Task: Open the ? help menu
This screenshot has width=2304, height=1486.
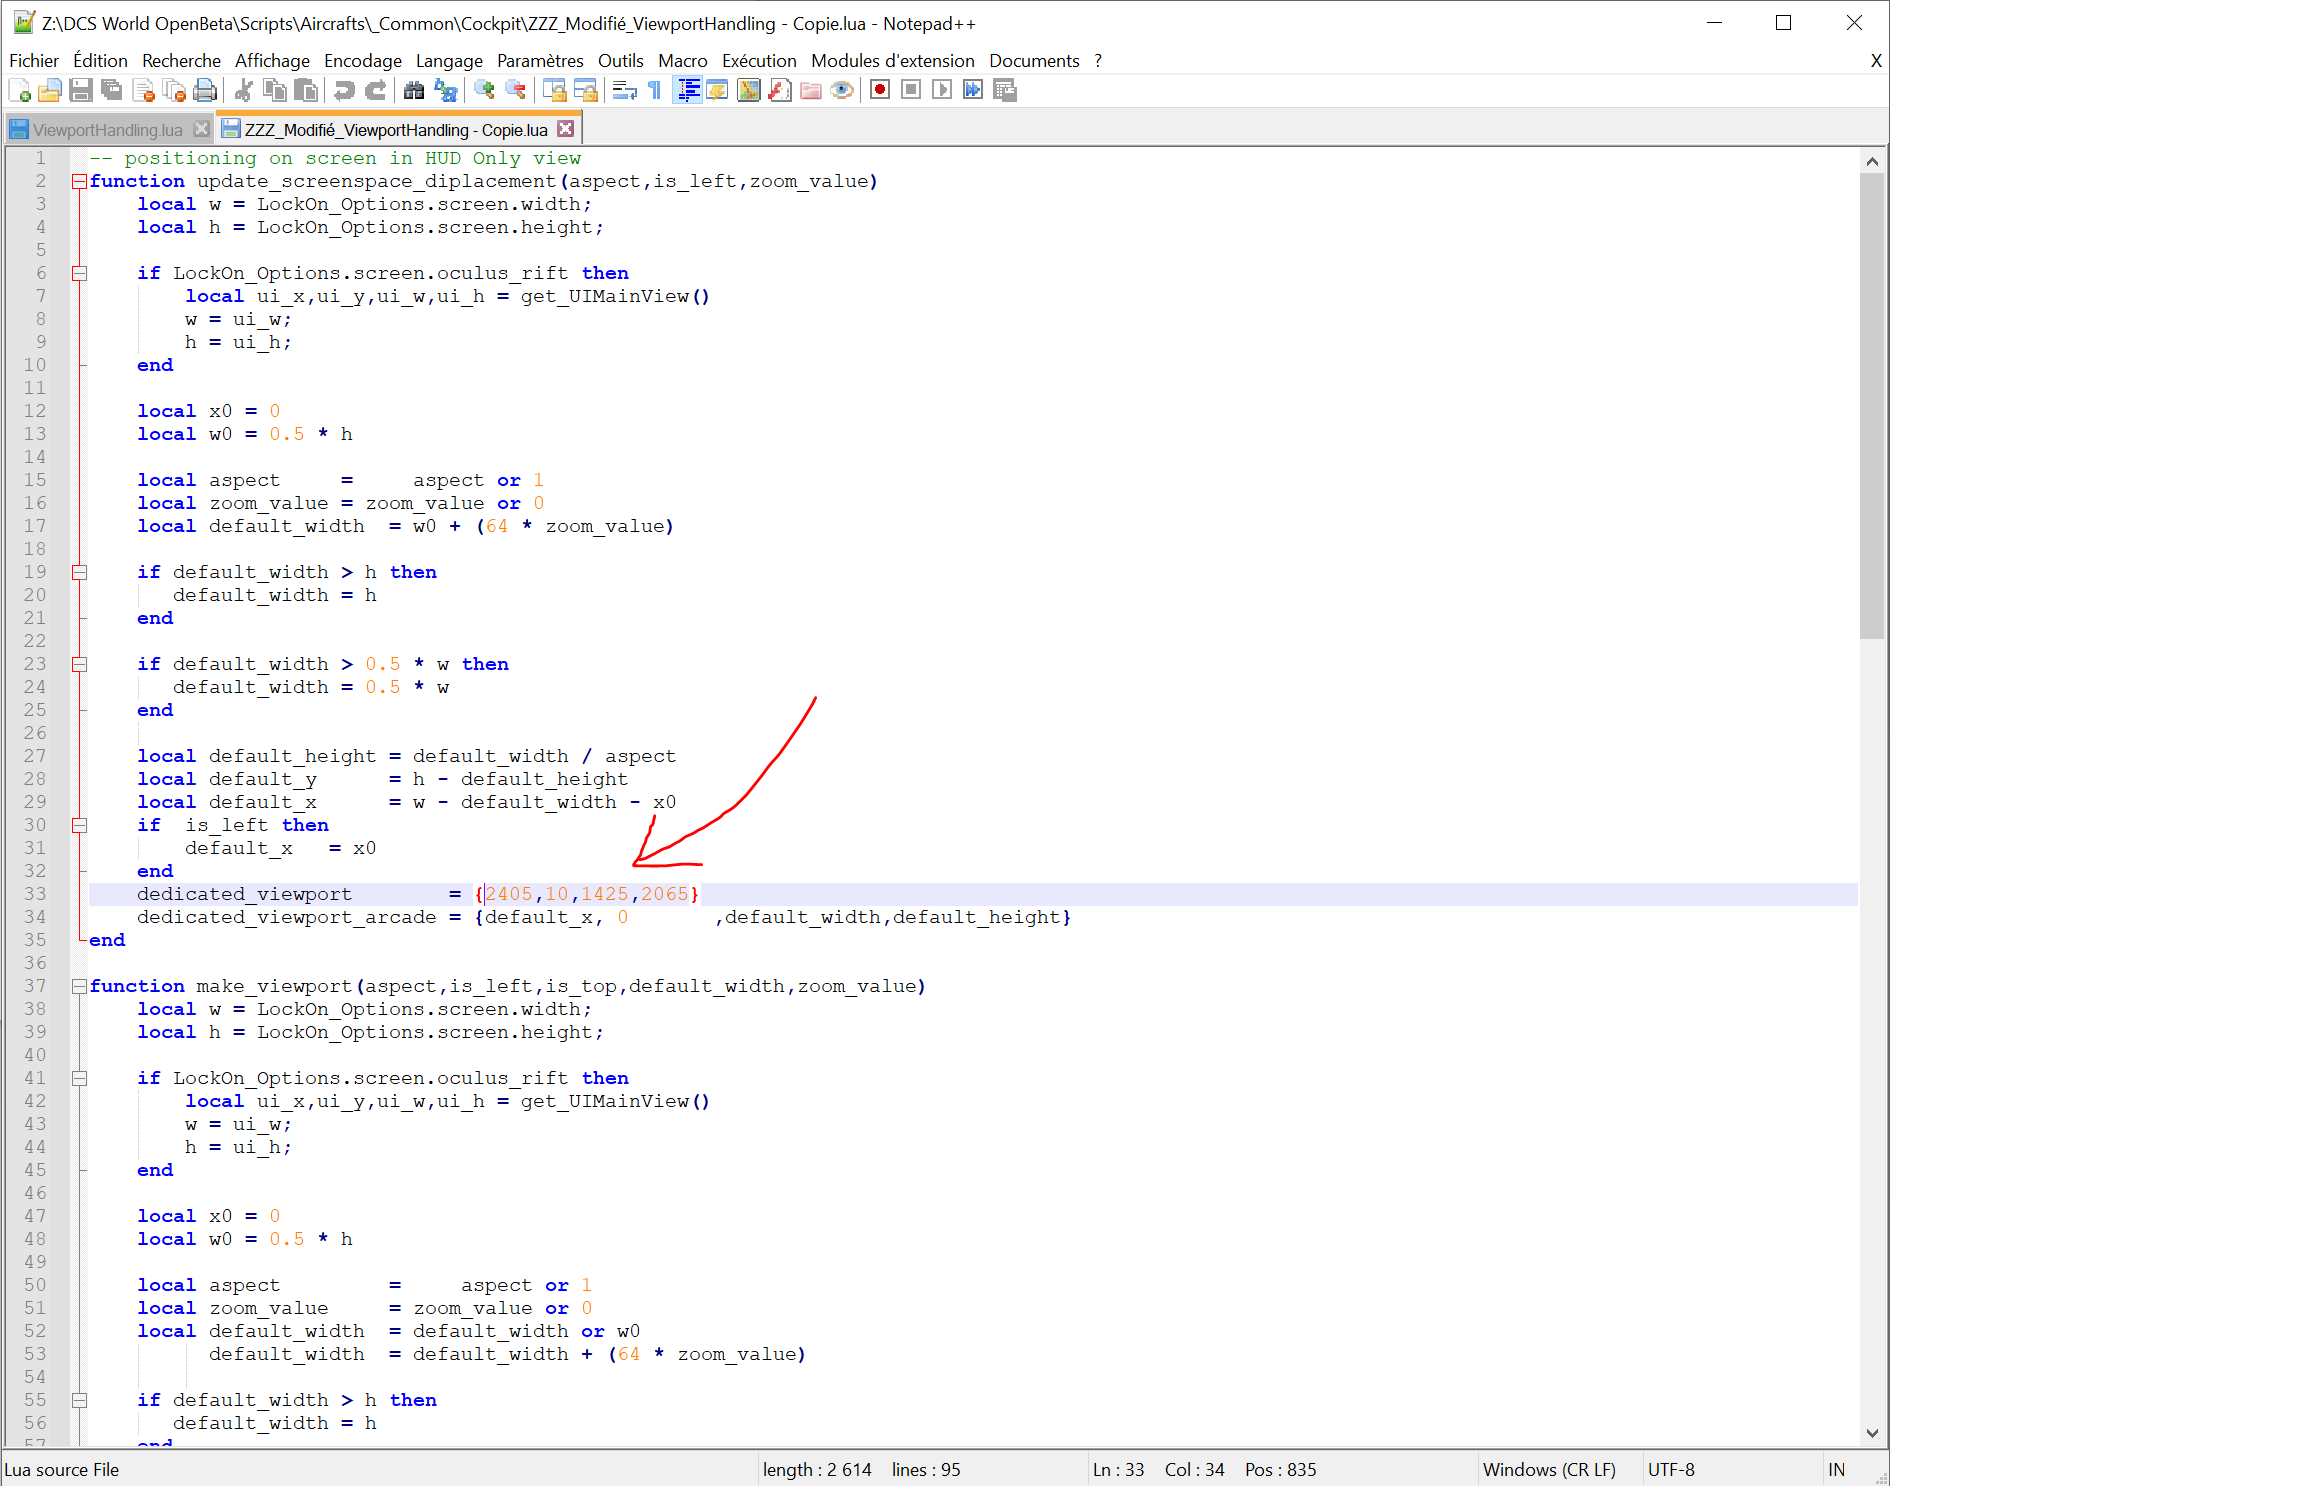Action: click(x=1098, y=61)
